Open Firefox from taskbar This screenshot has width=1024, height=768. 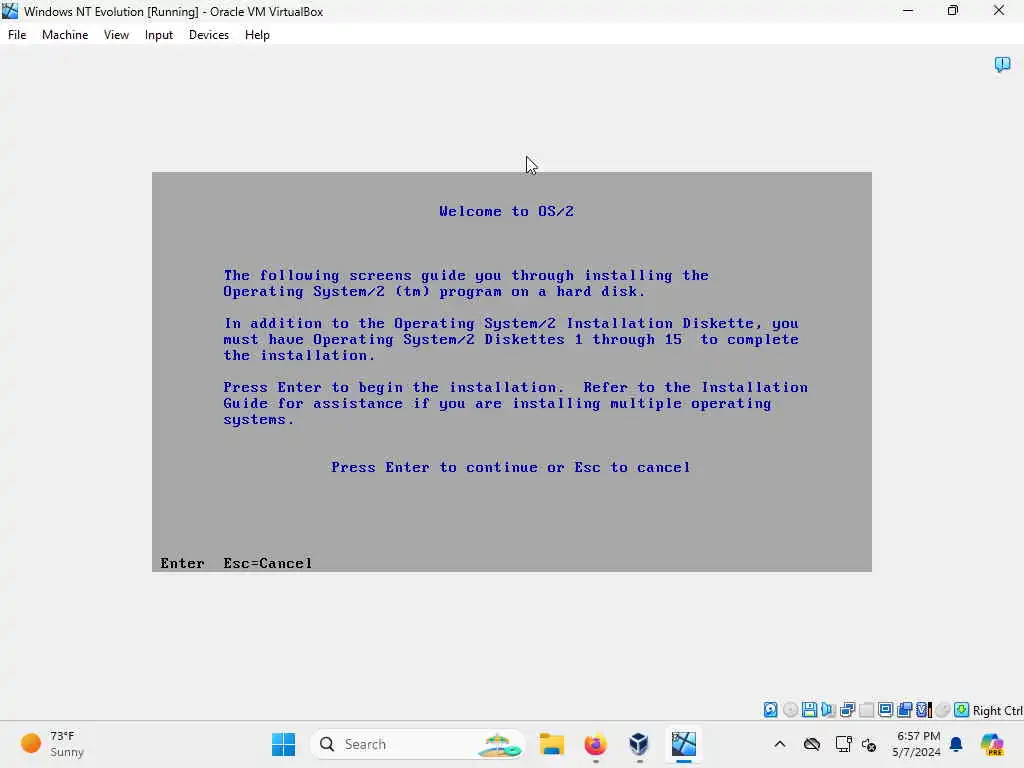point(596,744)
